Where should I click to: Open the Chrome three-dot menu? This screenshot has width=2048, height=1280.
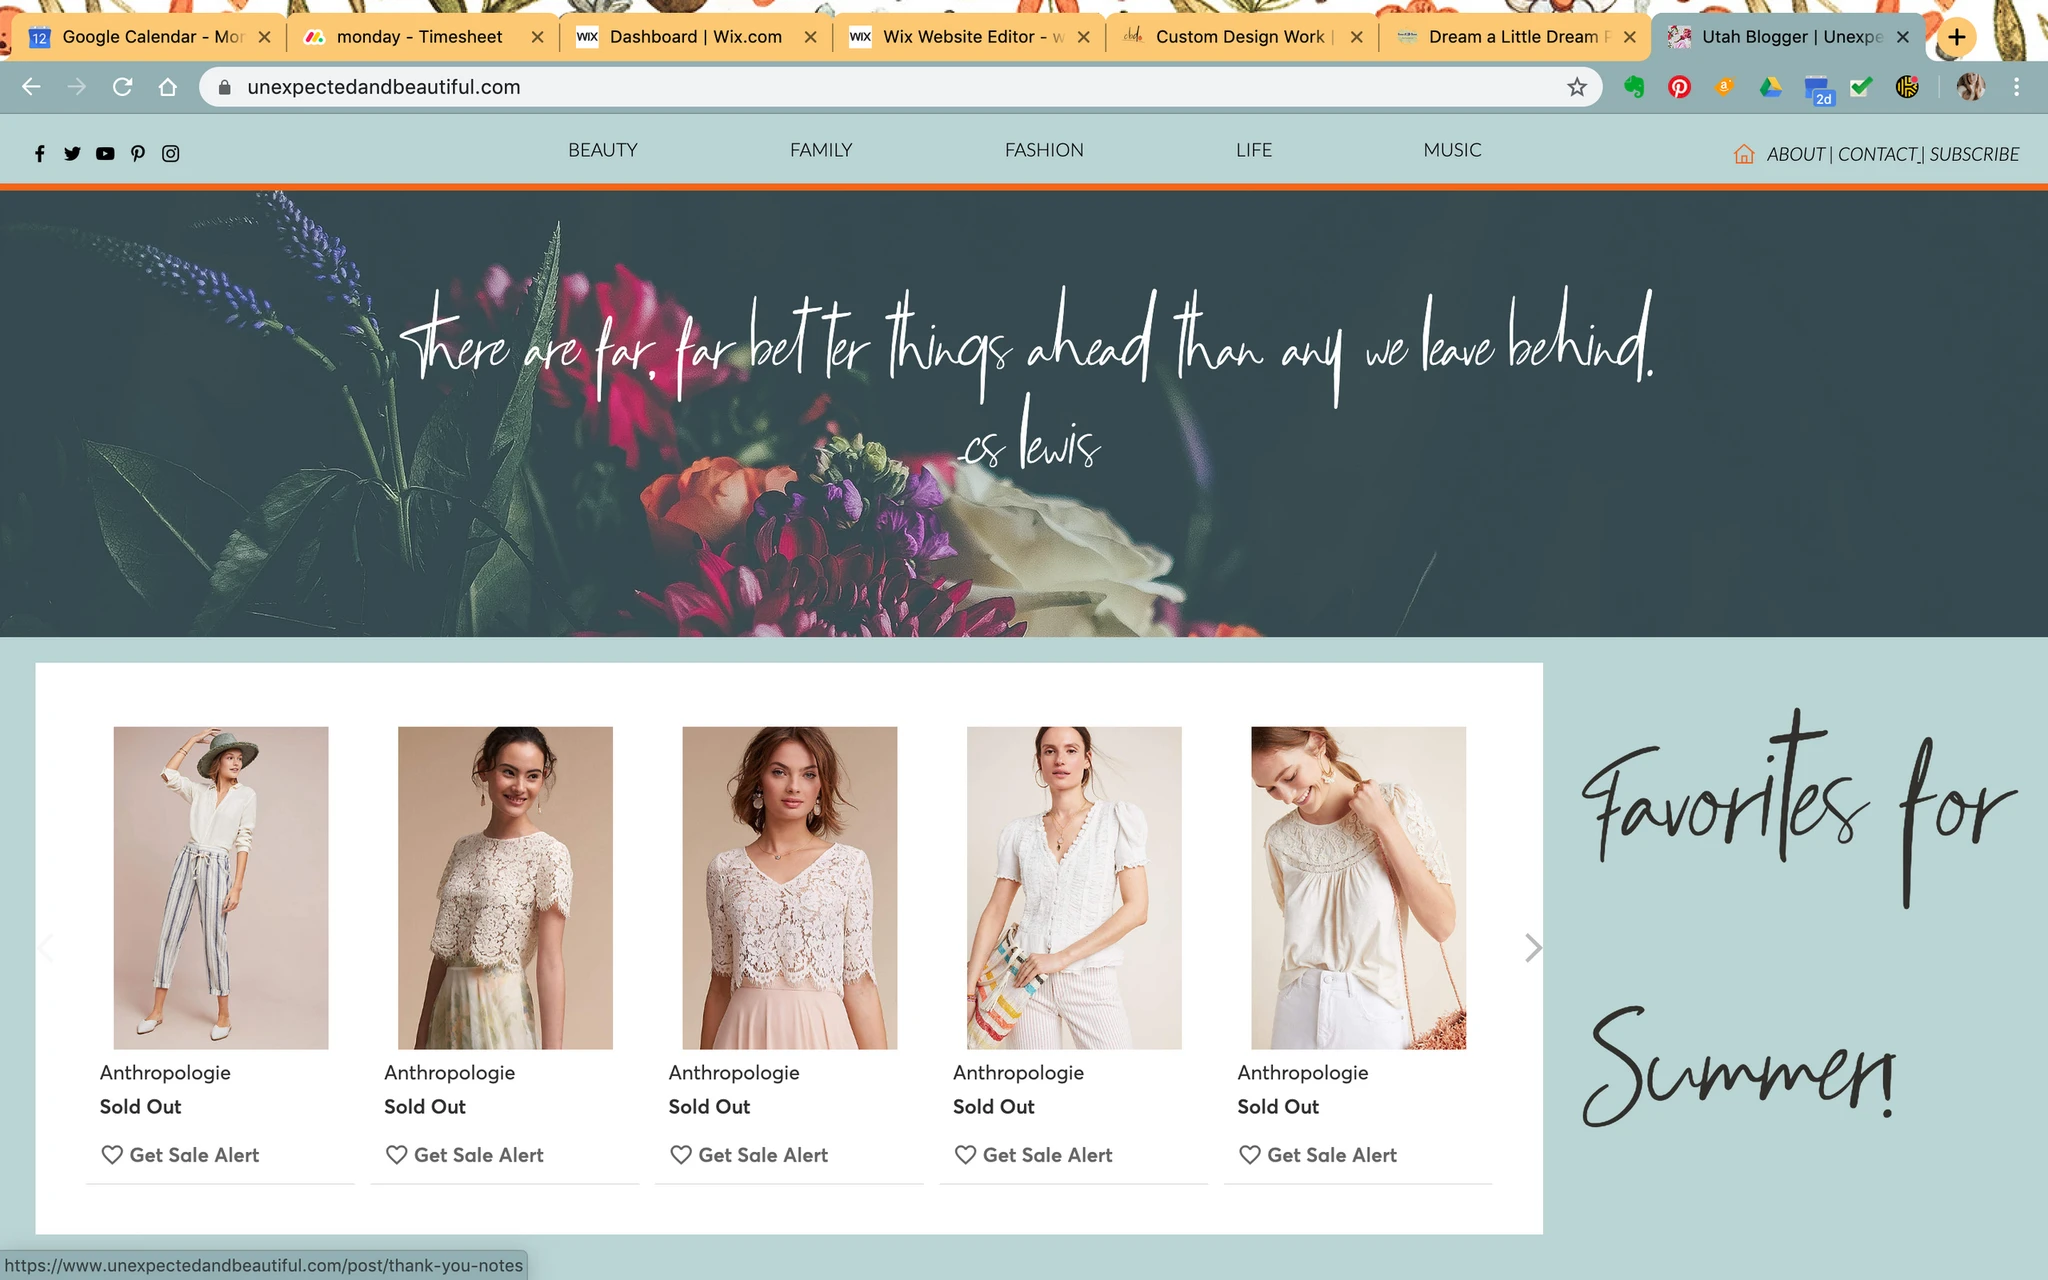[2016, 87]
